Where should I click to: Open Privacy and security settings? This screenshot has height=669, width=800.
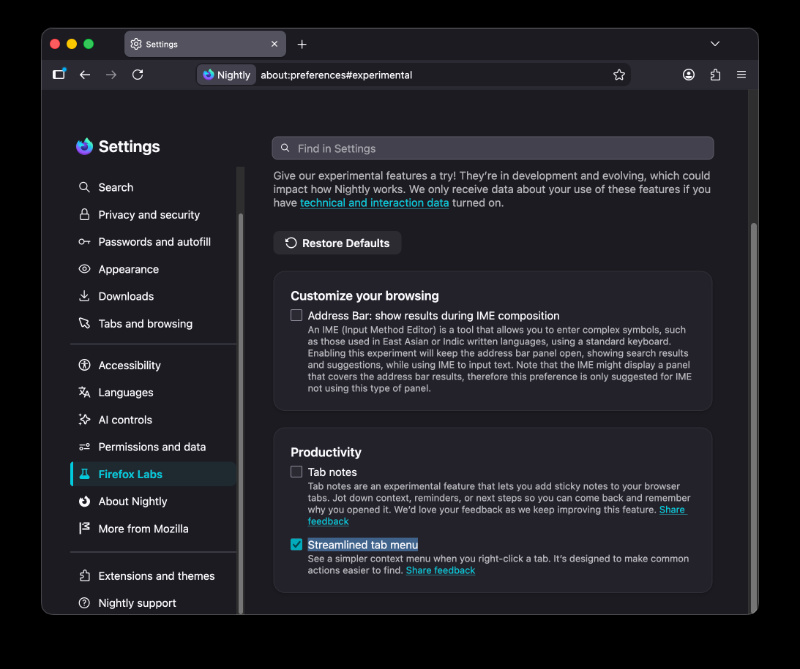(x=153, y=215)
